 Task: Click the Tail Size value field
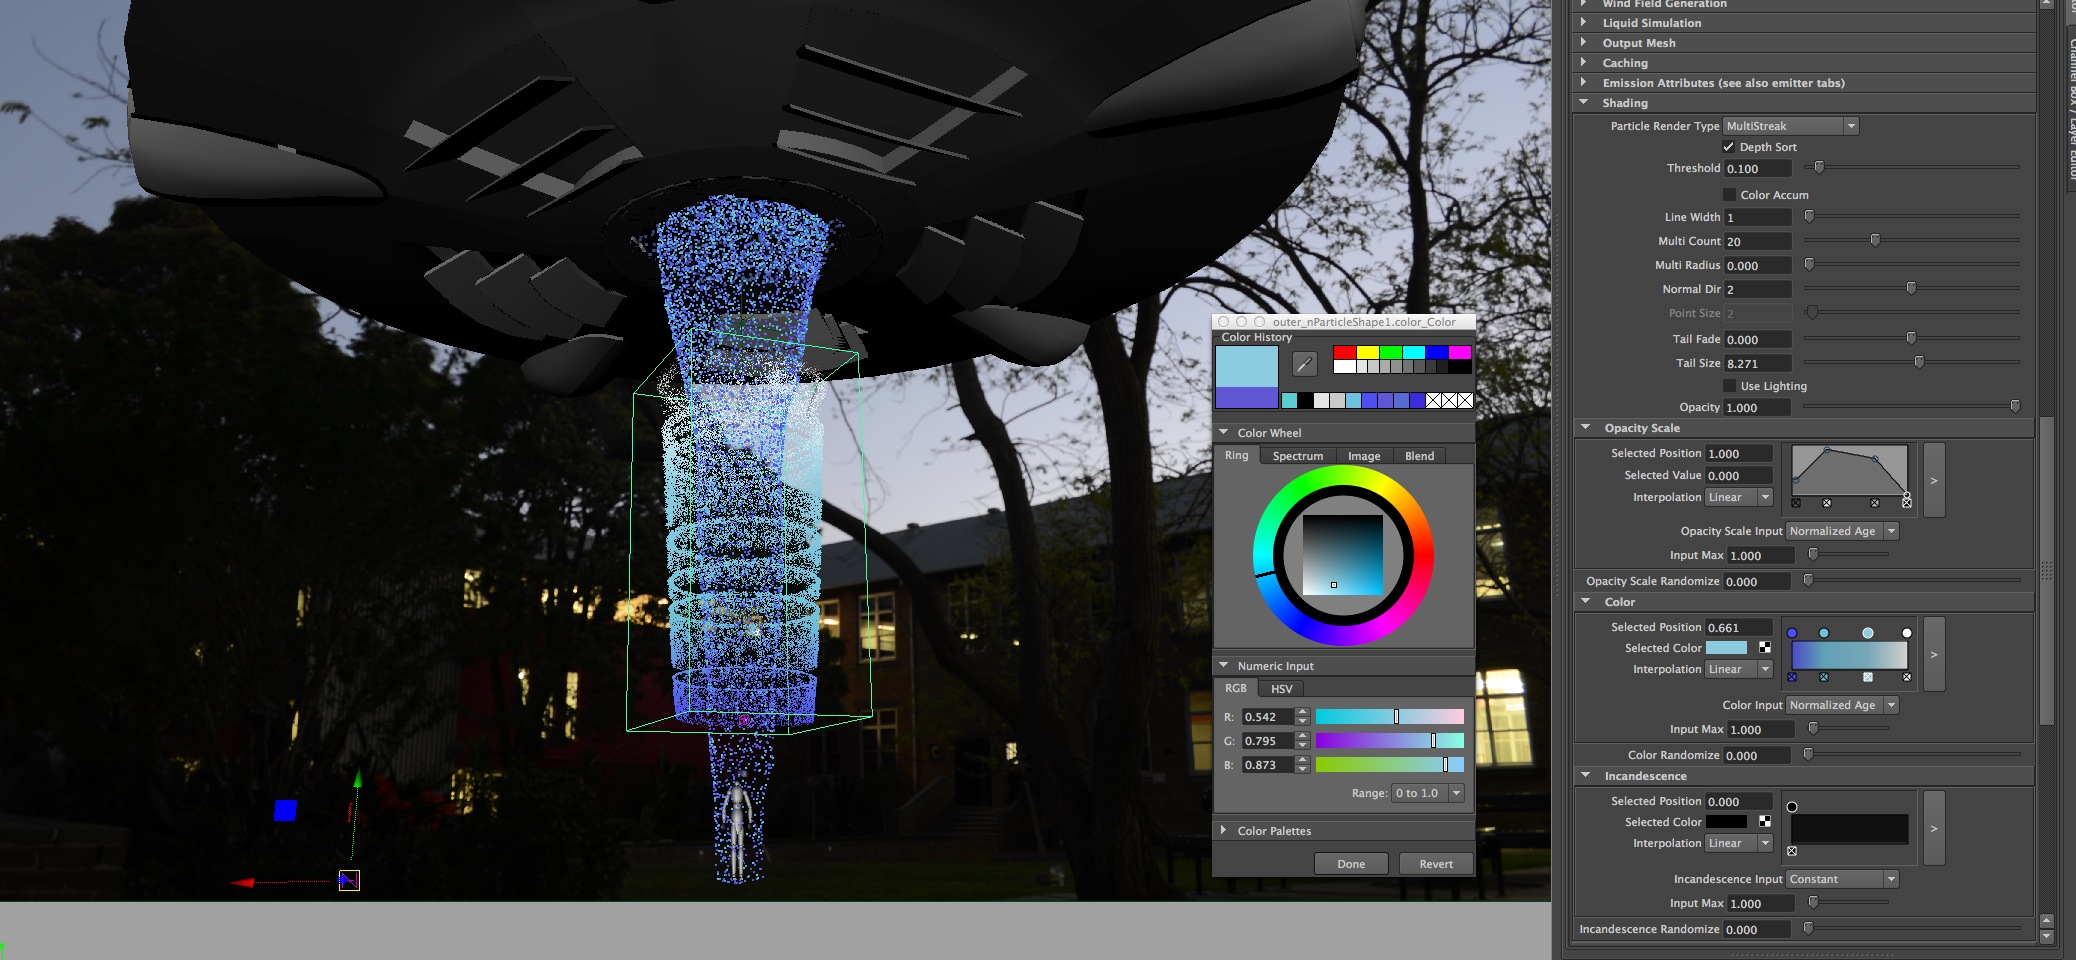point(1757,364)
